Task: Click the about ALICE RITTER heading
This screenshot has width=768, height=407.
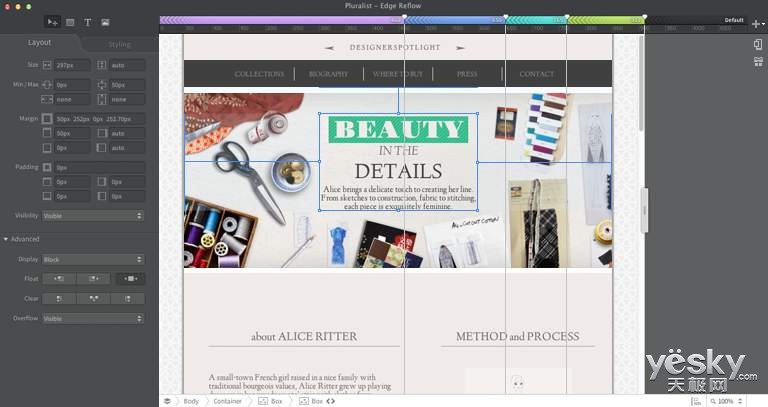Action: pyautogui.click(x=304, y=336)
